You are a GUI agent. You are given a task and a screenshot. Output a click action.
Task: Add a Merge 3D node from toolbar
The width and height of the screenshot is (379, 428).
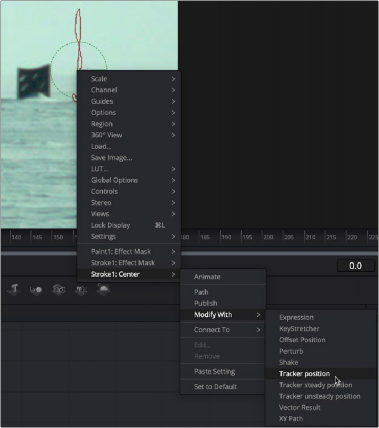[x=36, y=290]
